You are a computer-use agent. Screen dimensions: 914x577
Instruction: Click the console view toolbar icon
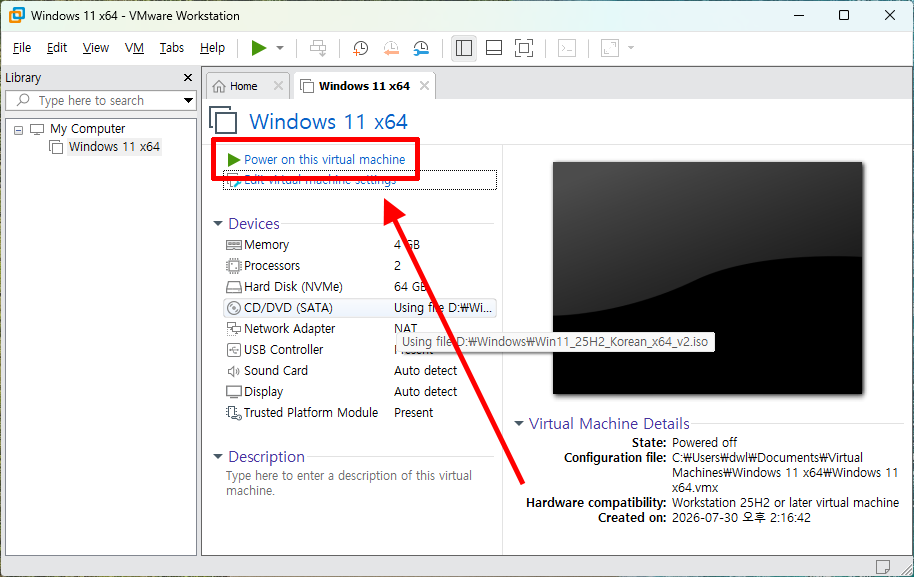[x=567, y=48]
